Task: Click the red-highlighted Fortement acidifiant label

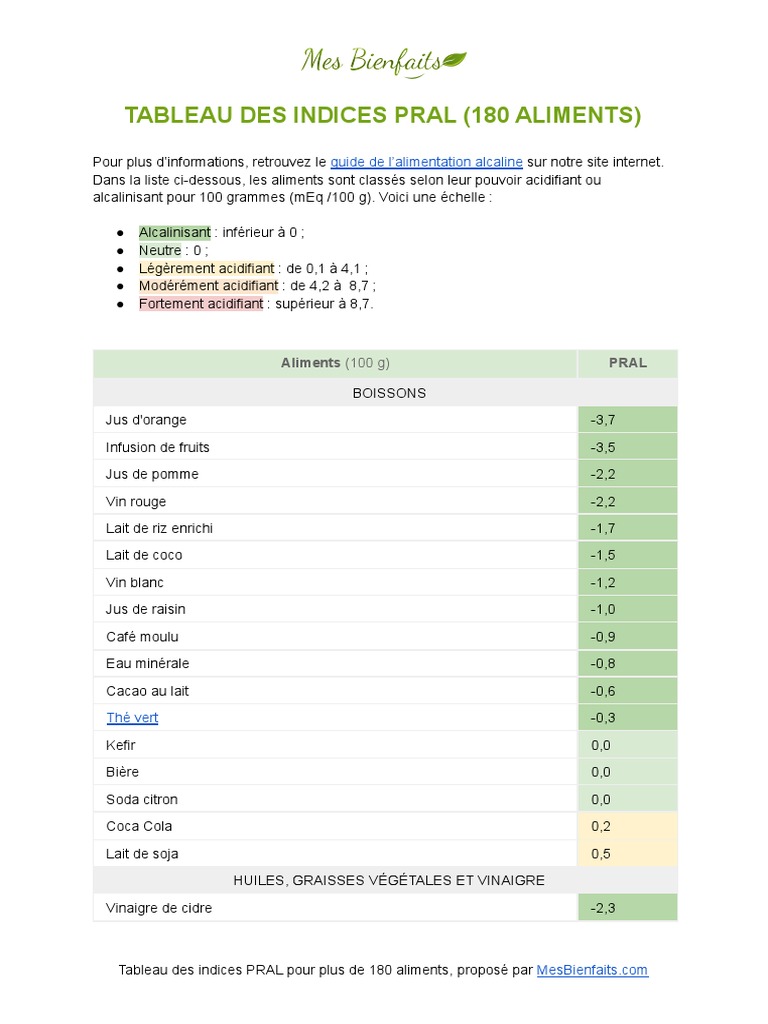Action: tap(201, 304)
